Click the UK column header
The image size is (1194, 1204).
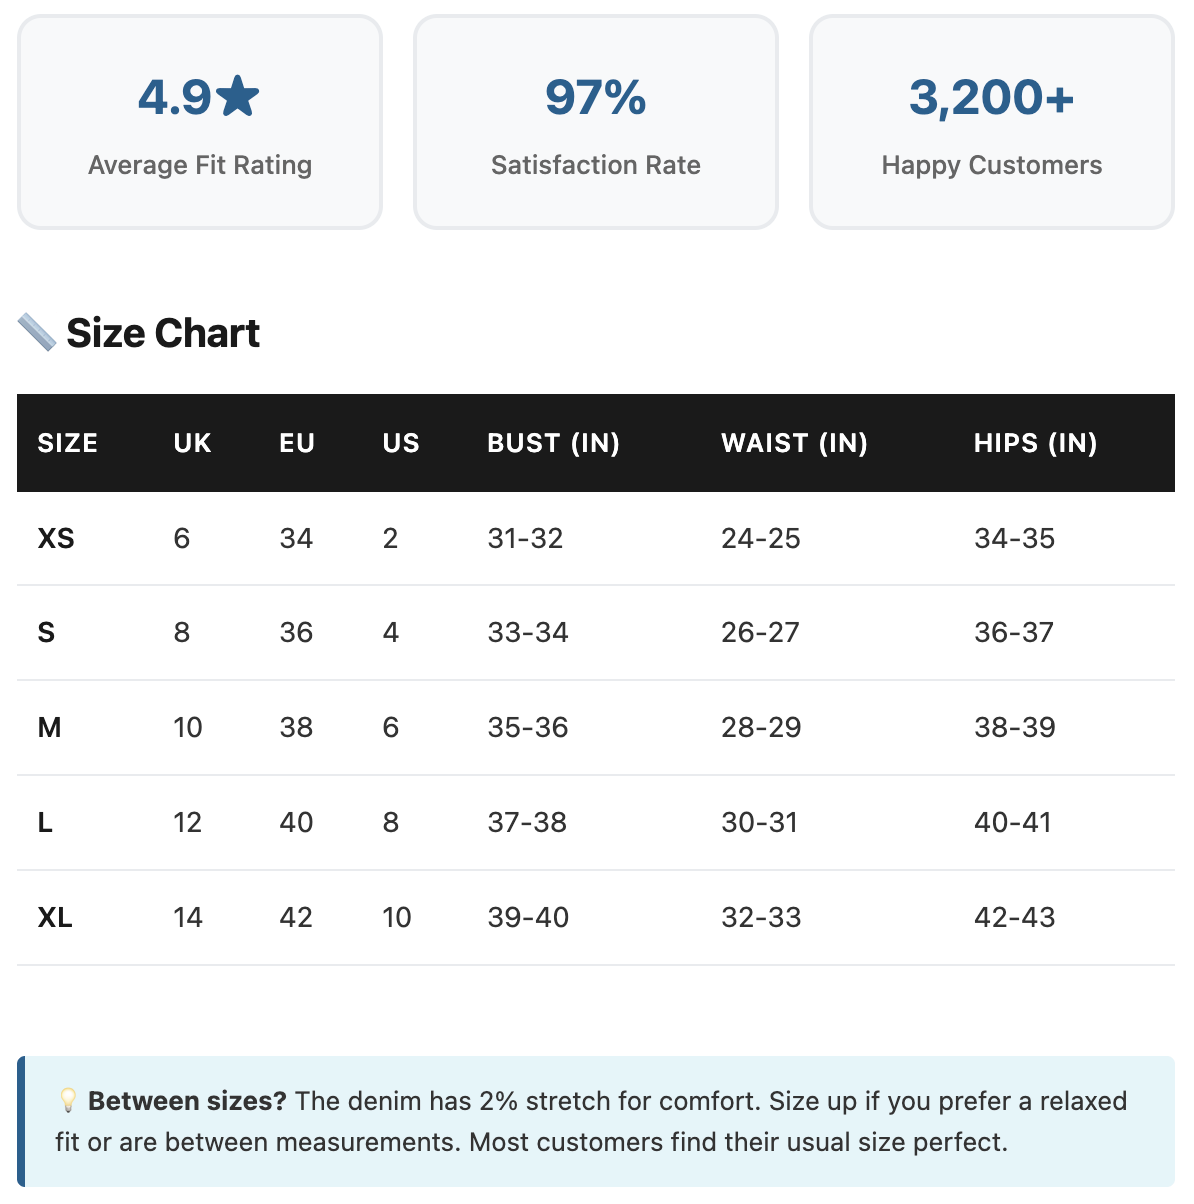pos(192,443)
